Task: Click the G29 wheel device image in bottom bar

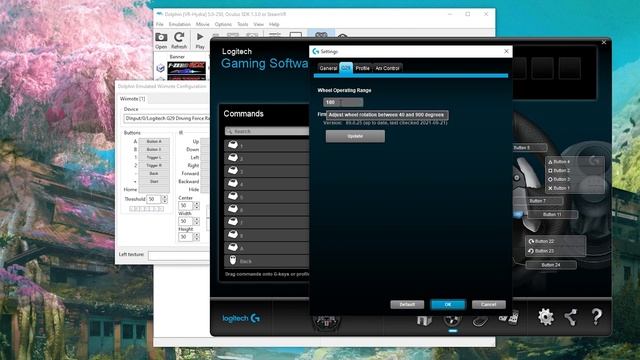Action: (326, 322)
